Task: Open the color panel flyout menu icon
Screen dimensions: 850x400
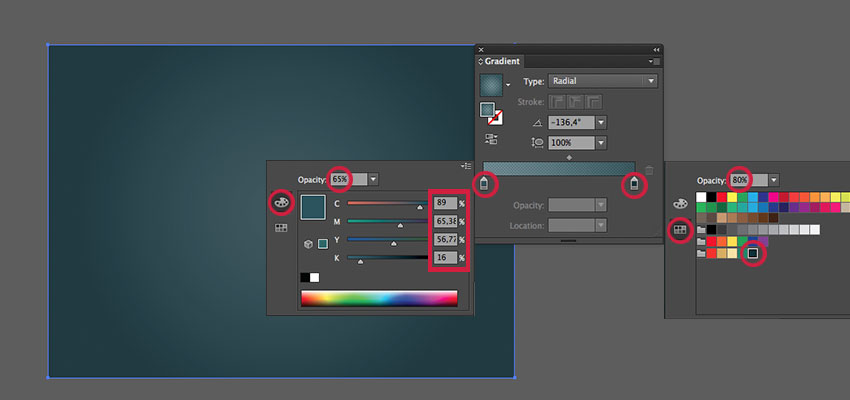Action: click(466, 166)
